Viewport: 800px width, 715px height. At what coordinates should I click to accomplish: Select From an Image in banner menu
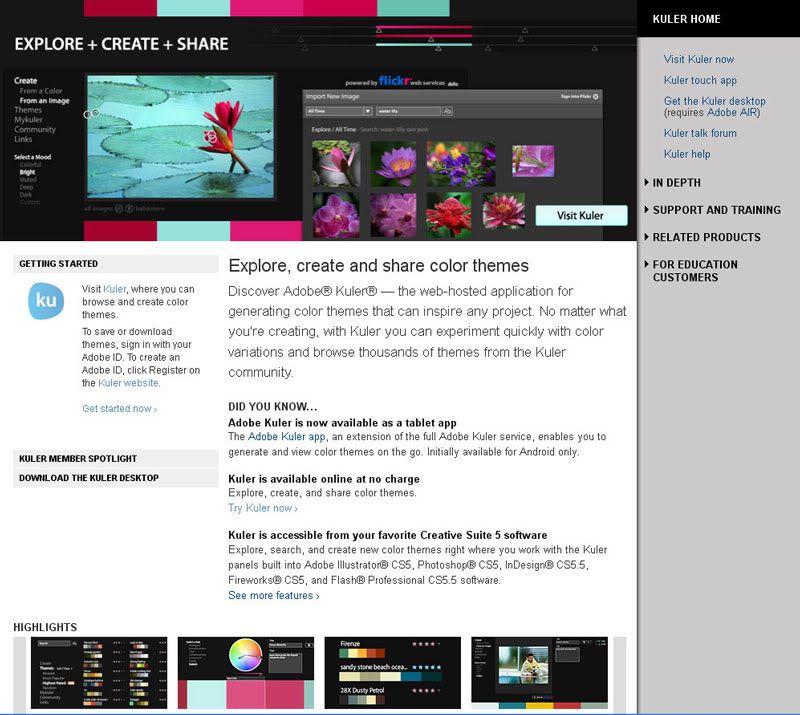(44, 101)
